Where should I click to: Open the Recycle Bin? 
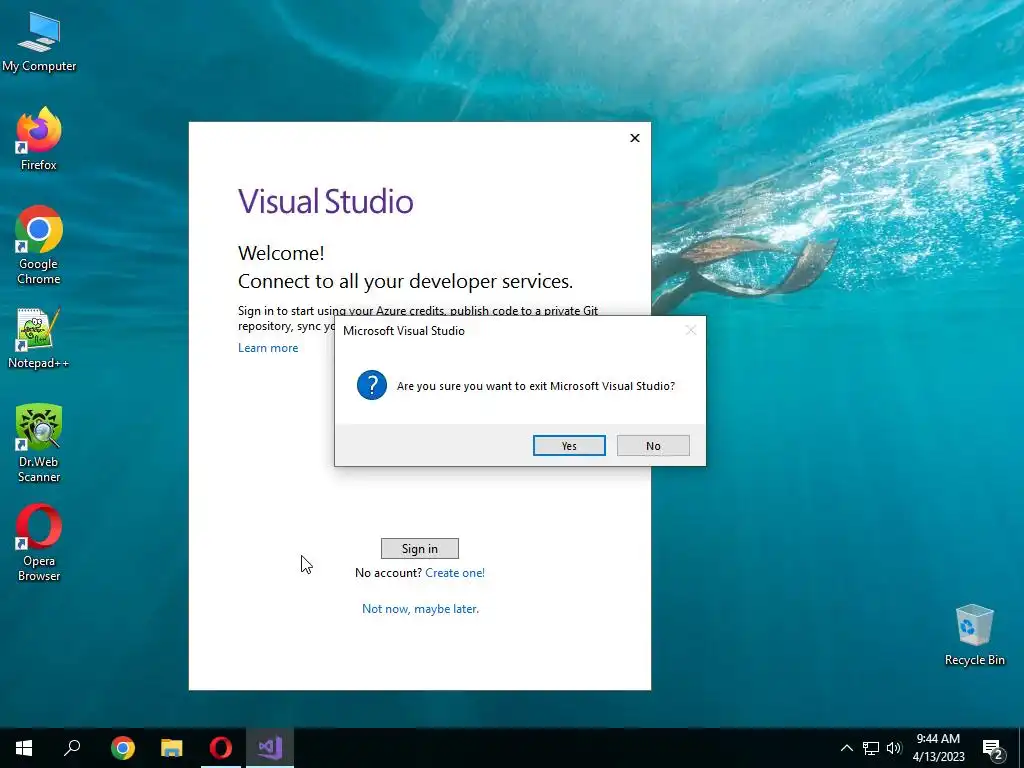pyautogui.click(x=974, y=635)
